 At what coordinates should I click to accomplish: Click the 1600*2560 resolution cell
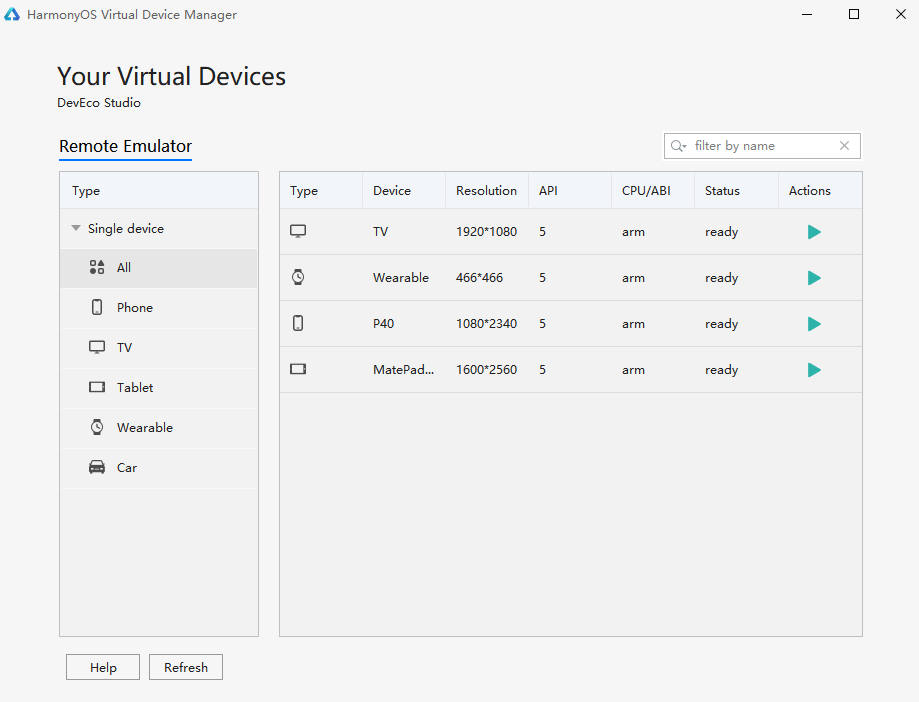(486, 370)
